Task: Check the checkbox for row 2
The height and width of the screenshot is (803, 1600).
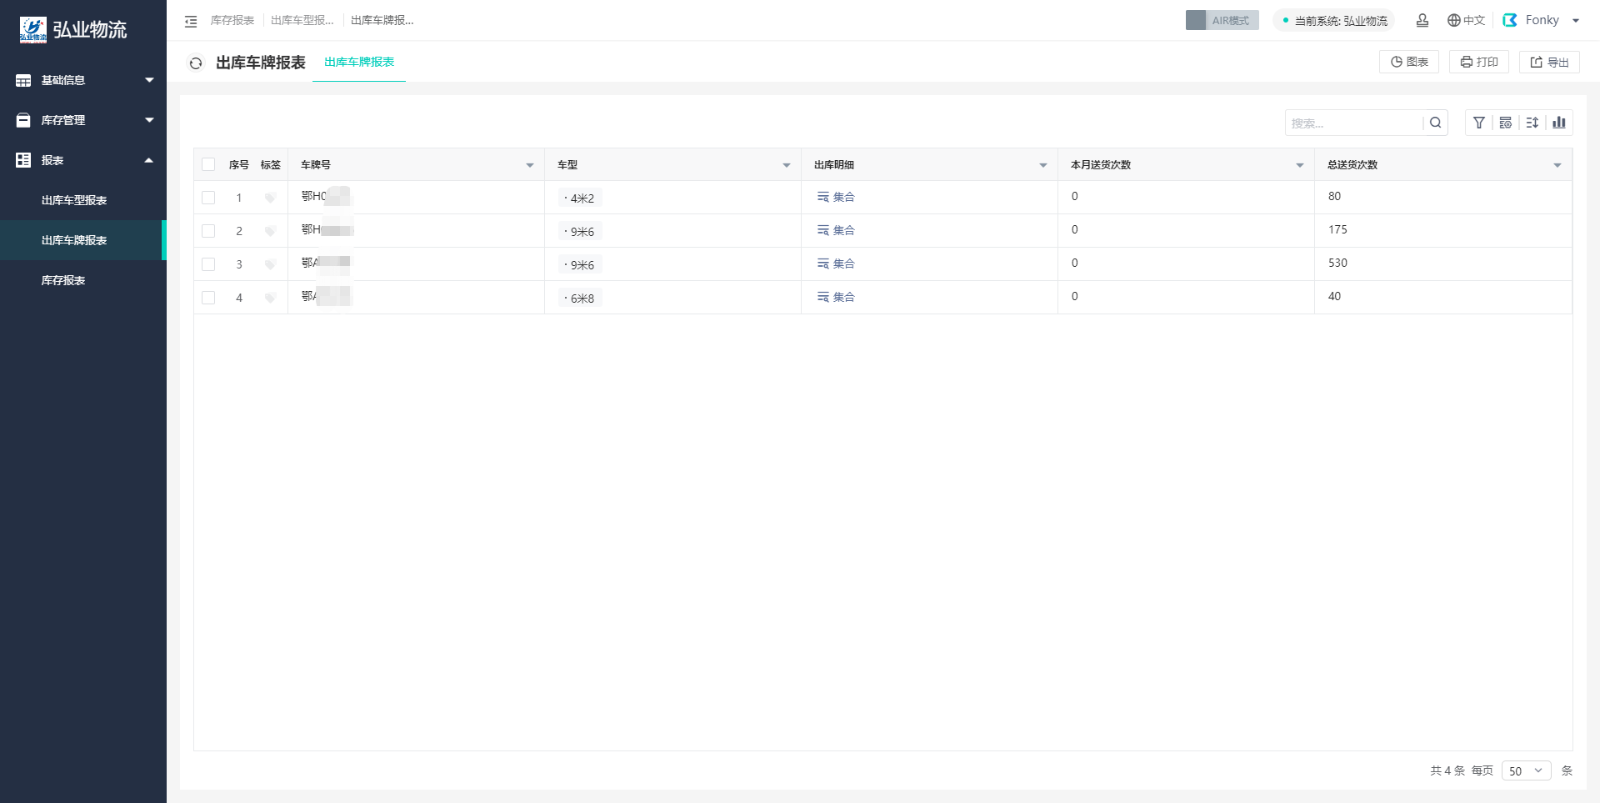Action: [208, 231]
